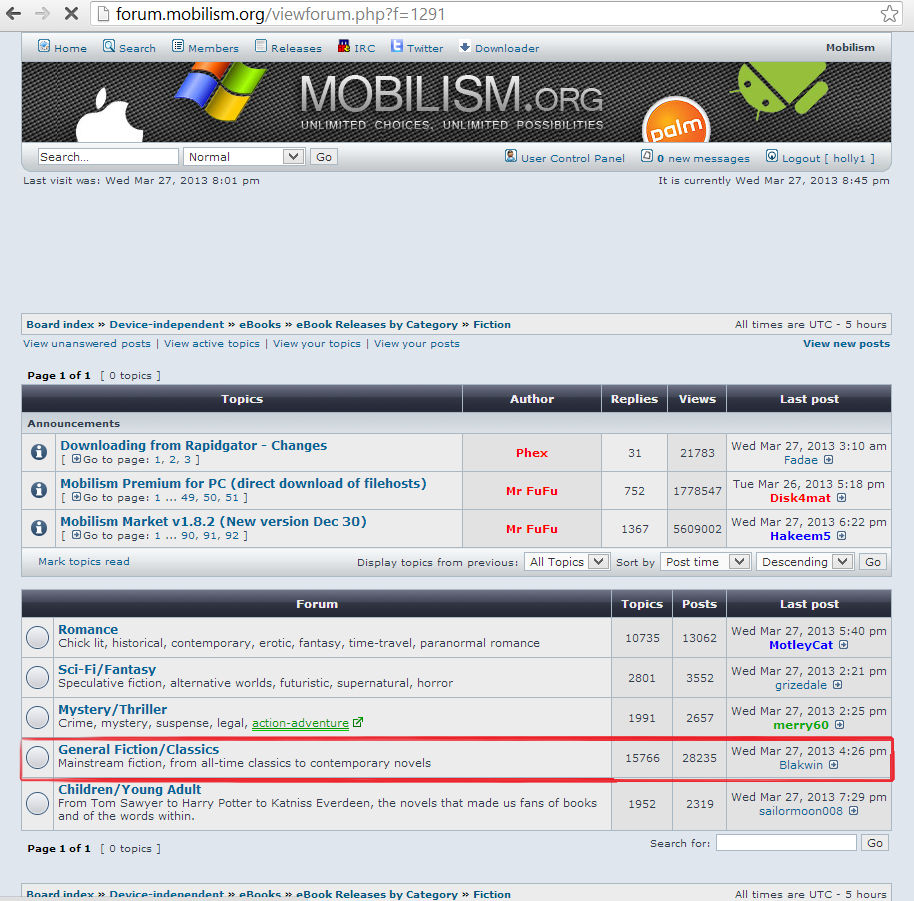Click the Twitter bird icon
This screenshot has width=914, height=901.
(396, 46)
